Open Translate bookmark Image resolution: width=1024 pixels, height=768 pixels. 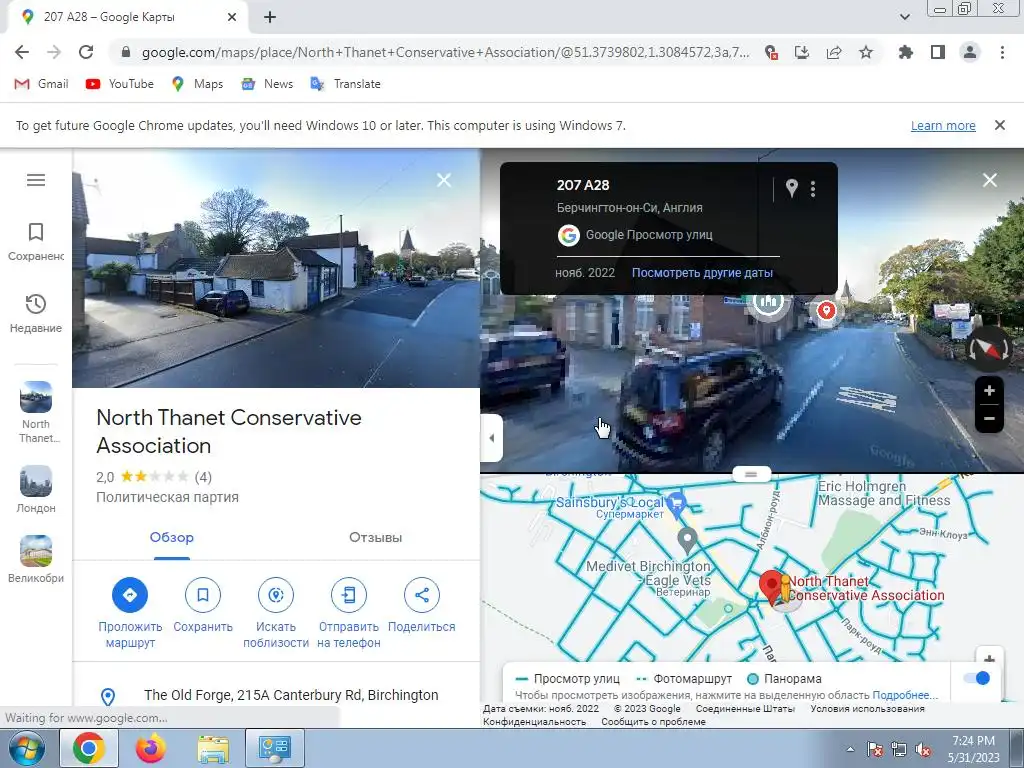345,84
